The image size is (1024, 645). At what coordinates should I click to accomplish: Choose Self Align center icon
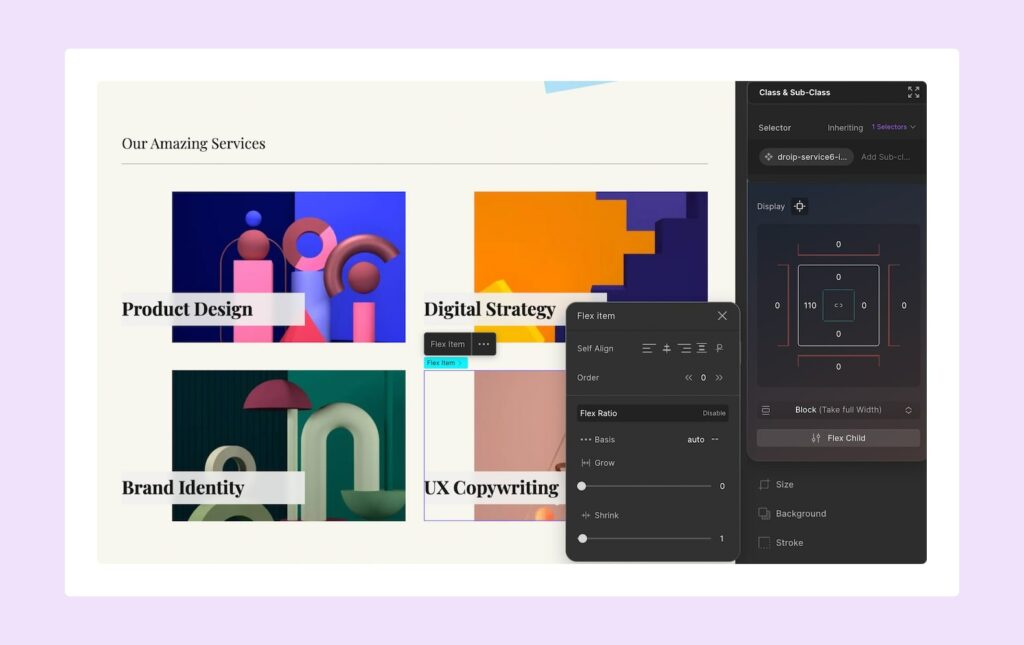pyautogui.click(x=667, y=348)
